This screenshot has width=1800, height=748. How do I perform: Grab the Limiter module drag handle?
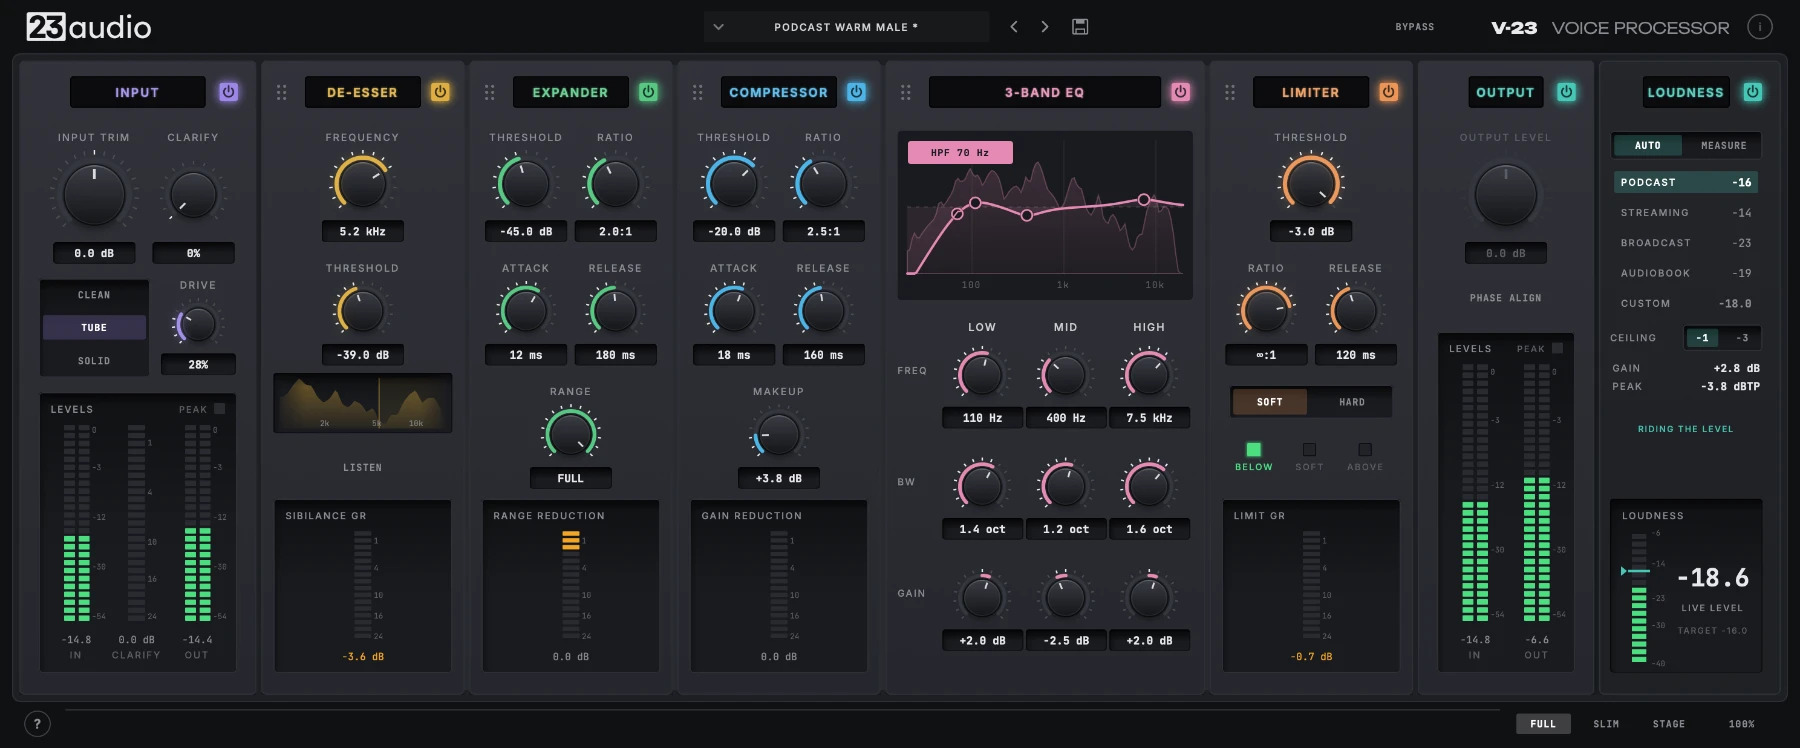click(1230, 92)
